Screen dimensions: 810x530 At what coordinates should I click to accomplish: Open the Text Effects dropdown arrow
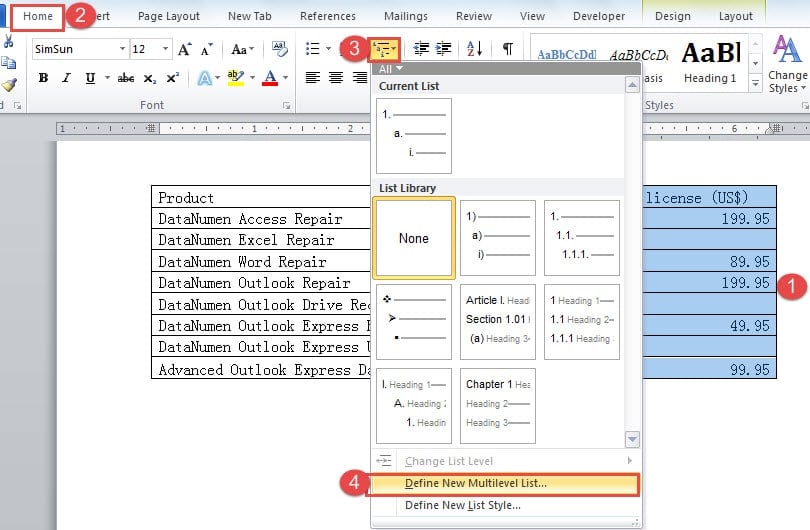(x=217, y=78)
